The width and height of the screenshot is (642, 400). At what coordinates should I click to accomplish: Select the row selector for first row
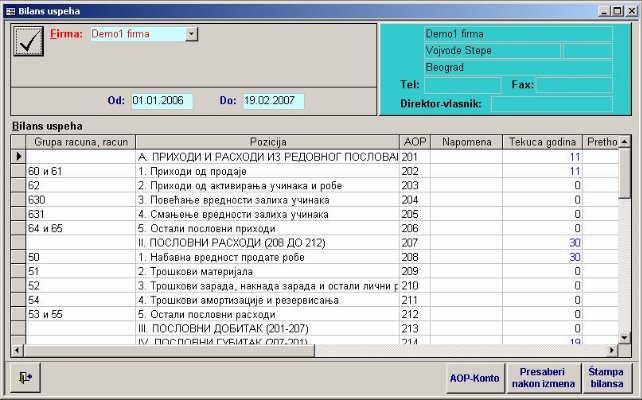[x=17, y=157]
